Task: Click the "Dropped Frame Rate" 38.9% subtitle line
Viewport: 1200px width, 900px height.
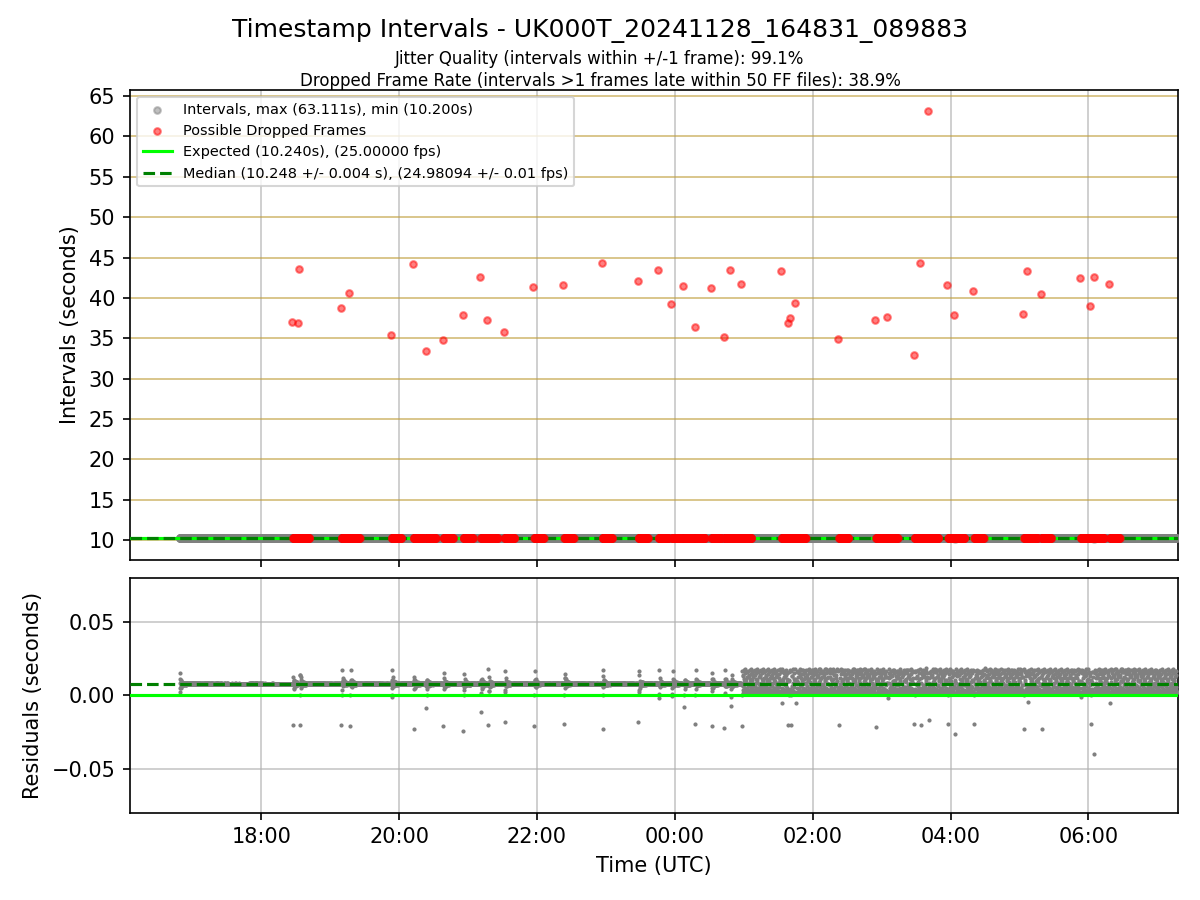Action: coord(600,80)
